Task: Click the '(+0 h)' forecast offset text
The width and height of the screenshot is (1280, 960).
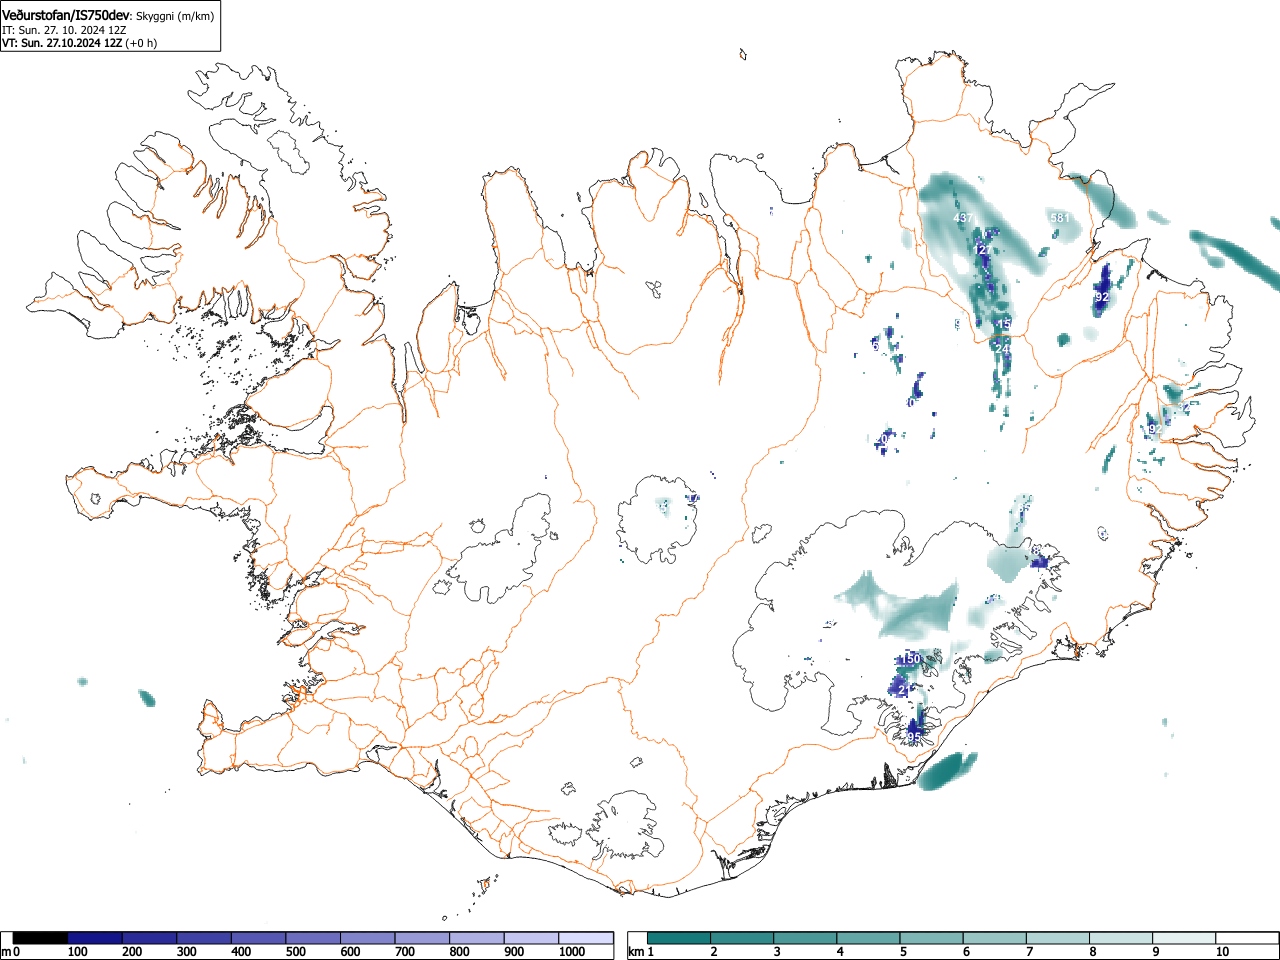Action: click(141, 43)
